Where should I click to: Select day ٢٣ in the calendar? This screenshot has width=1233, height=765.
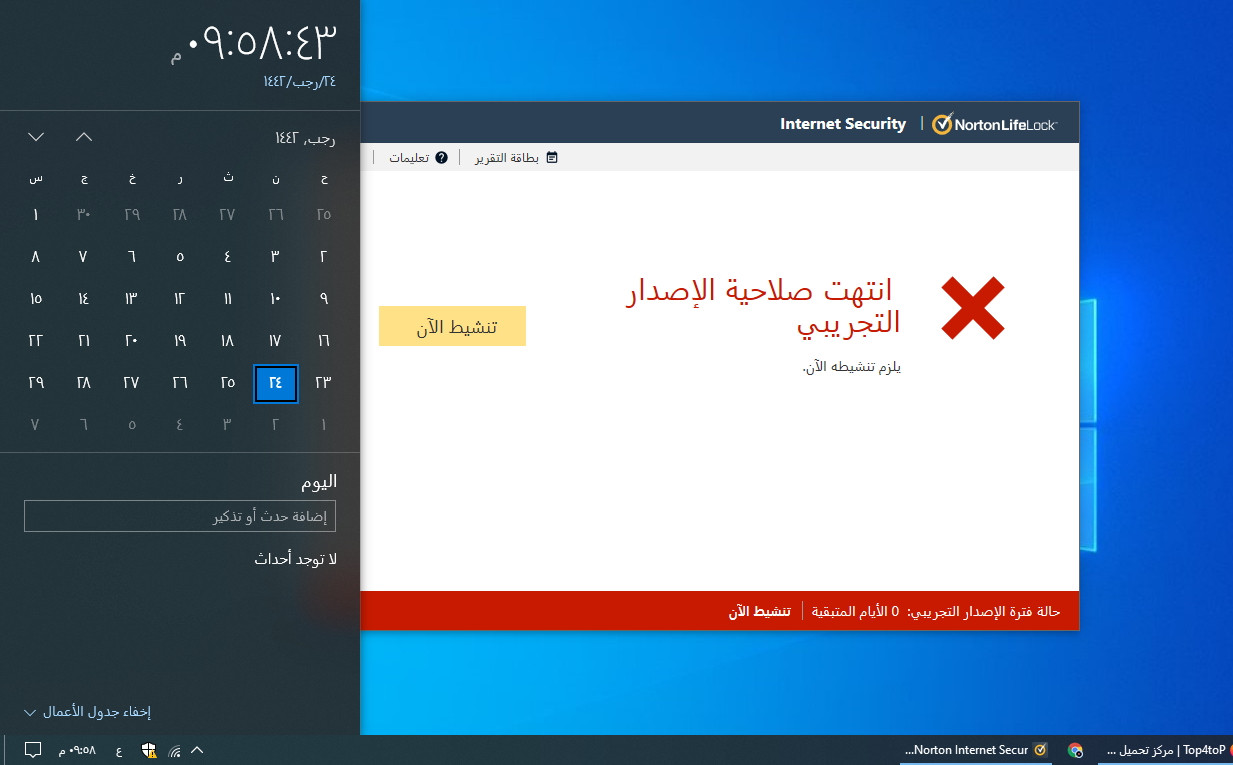(323, 382)
